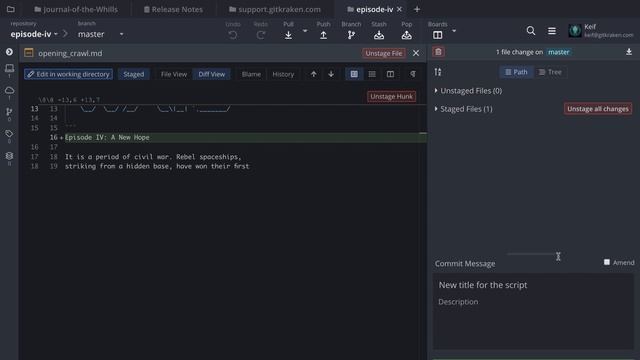Select Path file listing mode
640x360 pixels.
click(x=516, y=72)
